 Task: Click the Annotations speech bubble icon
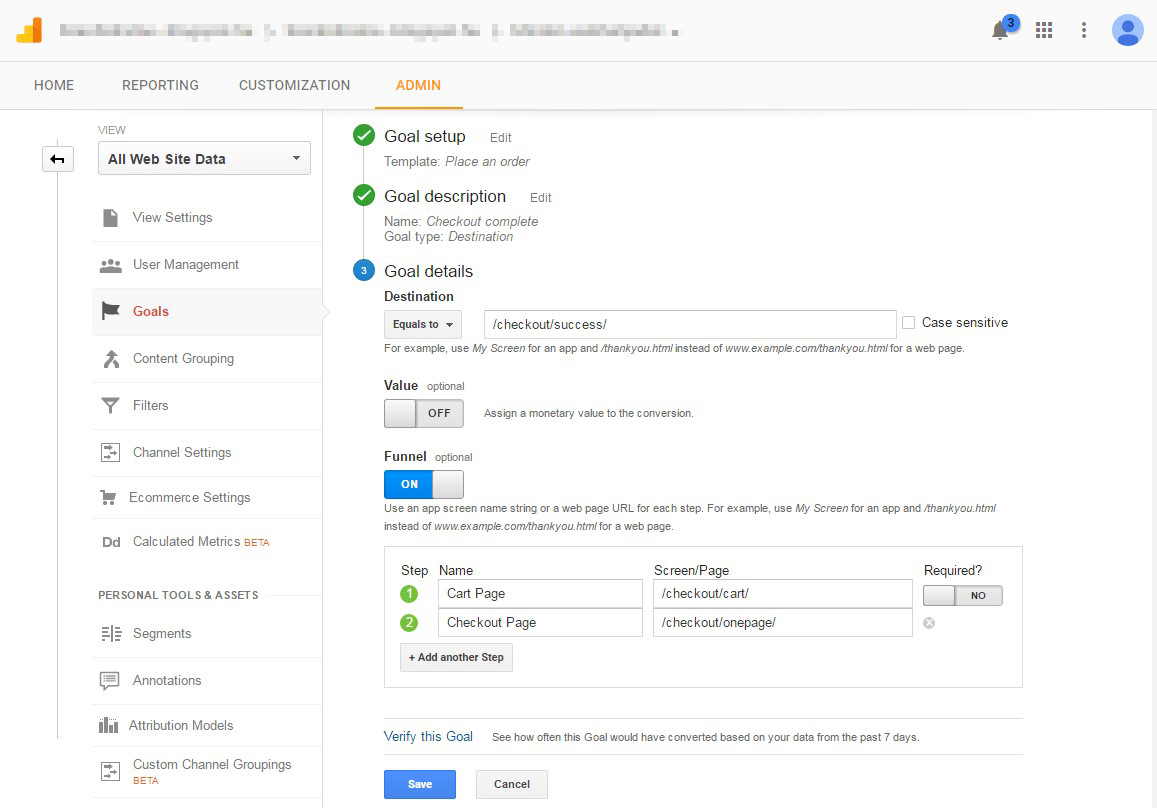109,681
